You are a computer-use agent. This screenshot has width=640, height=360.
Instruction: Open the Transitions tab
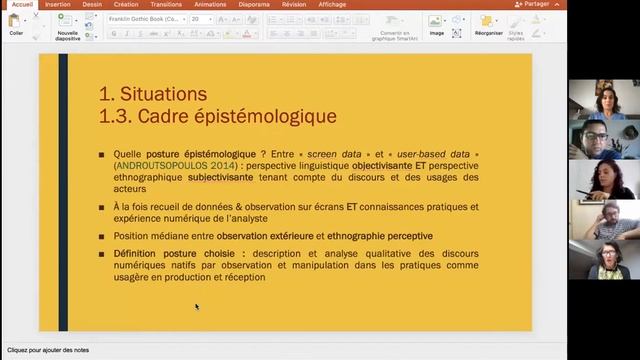coord(166,4)
